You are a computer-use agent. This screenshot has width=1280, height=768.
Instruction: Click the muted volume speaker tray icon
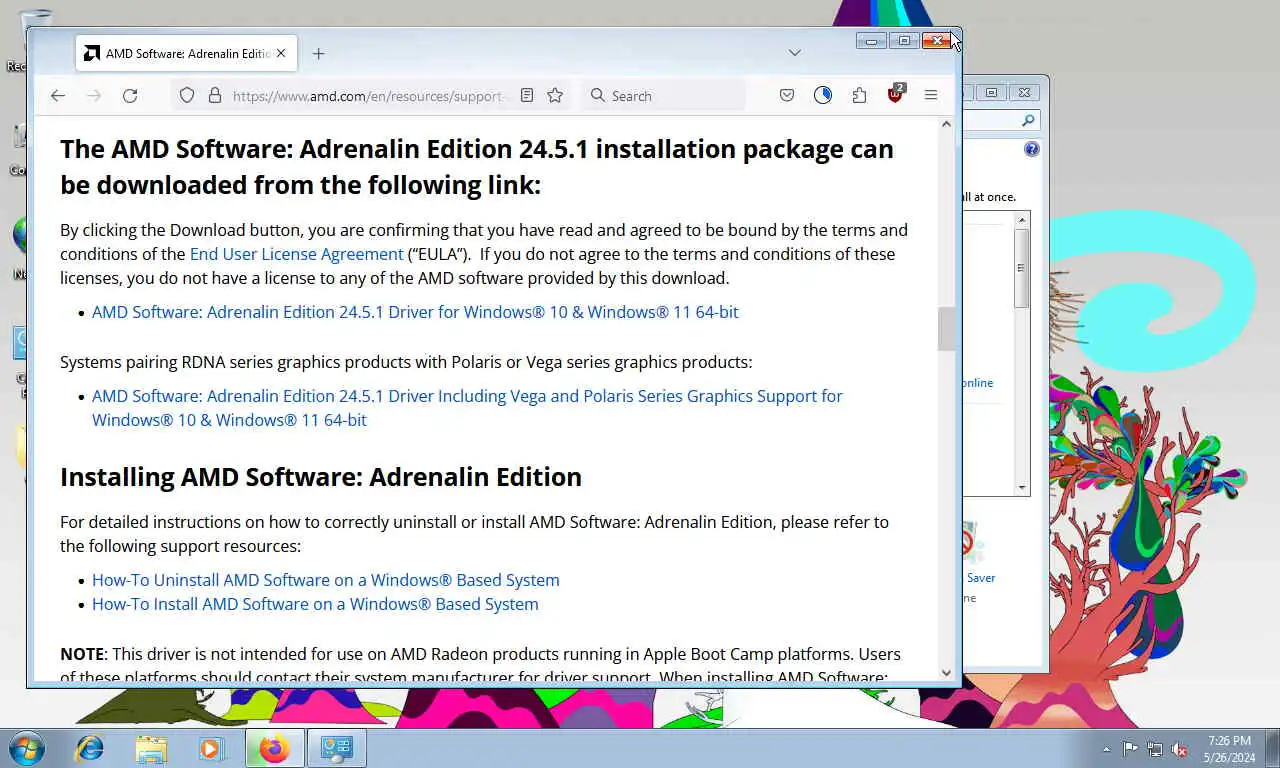1180,749
